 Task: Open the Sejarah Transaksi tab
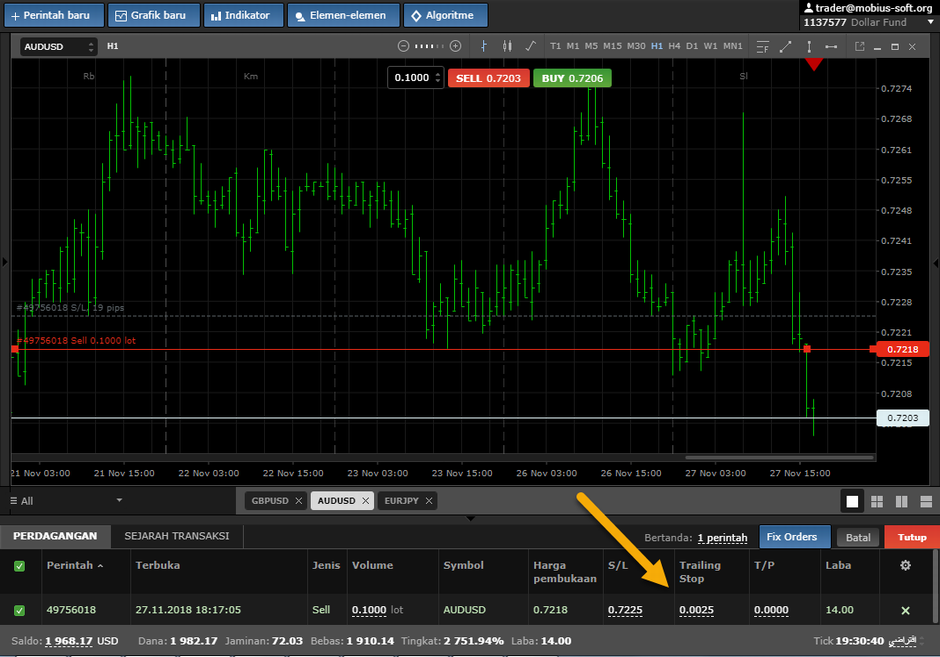tap(177, 536)
